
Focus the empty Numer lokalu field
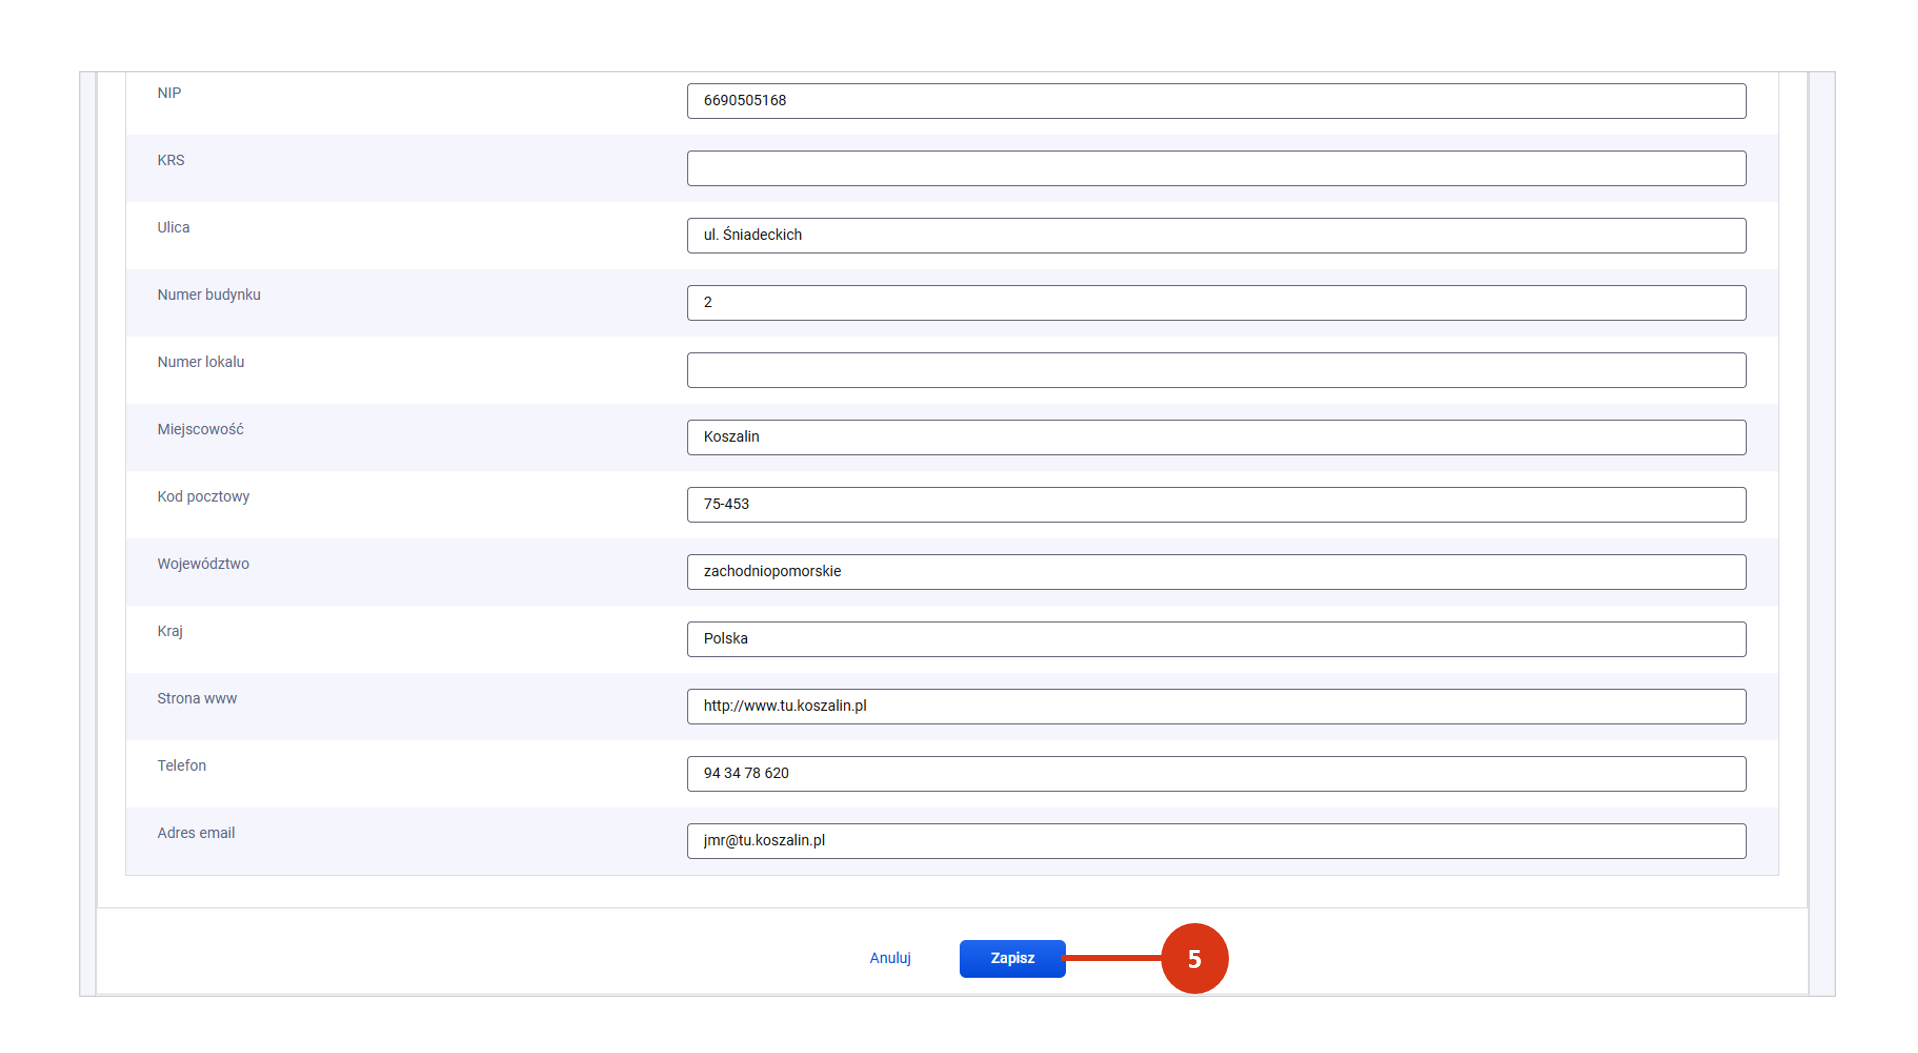[x=1216, y=370]
